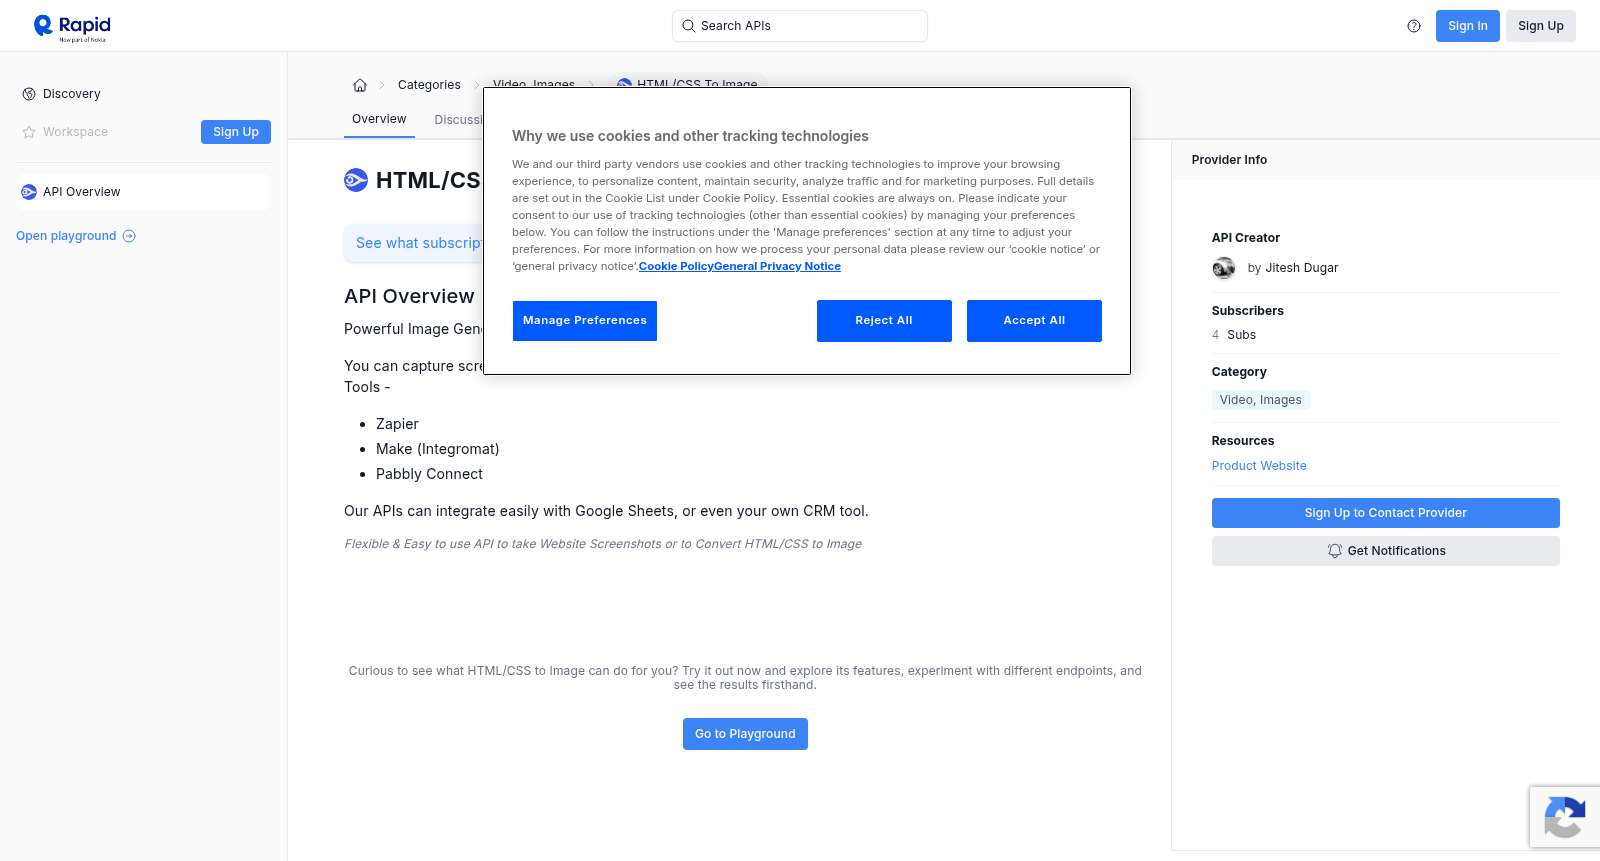1600x861 pixels.
Task: Focus the Search APIs field
Action: [800, 26]
